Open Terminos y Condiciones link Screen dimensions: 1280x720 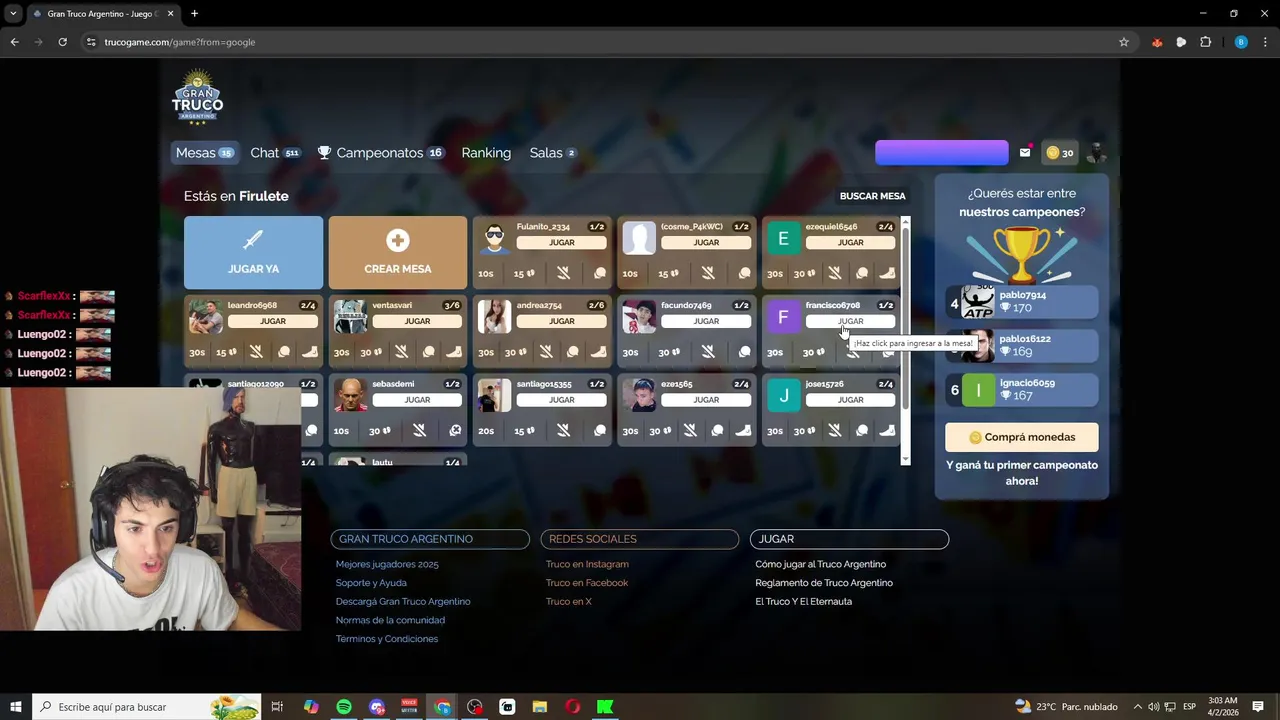387,639
